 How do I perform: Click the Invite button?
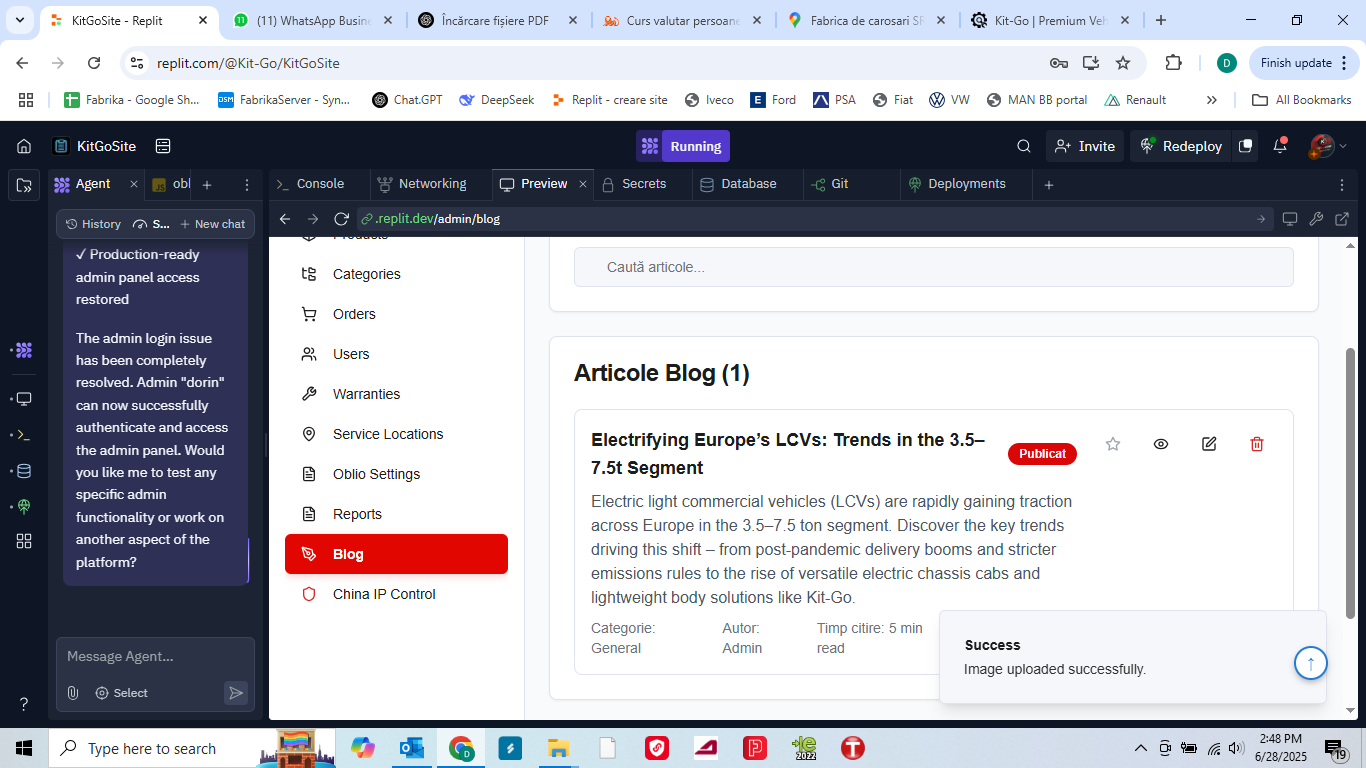coord(1085,146)
